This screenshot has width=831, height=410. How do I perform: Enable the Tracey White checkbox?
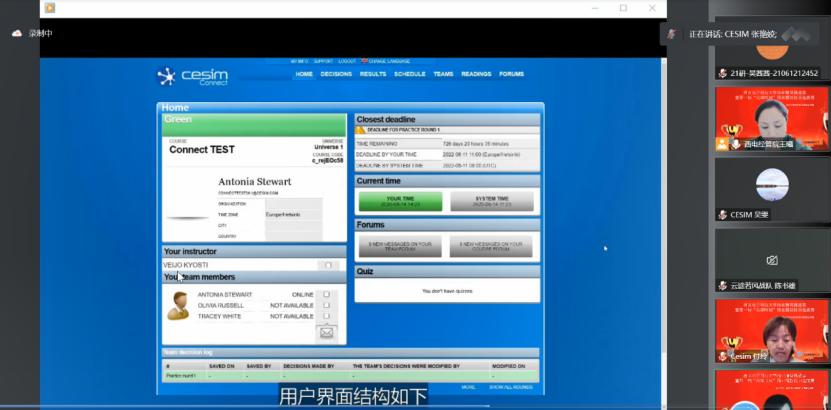coord(326,316)
